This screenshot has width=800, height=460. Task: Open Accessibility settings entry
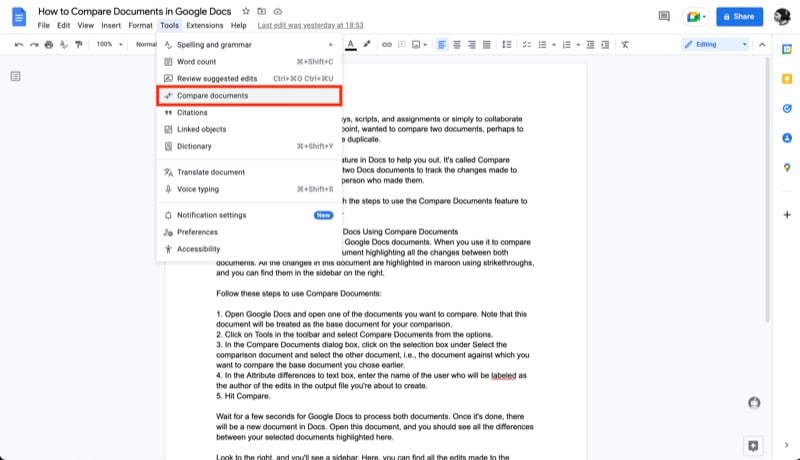(x=249, y=249)
